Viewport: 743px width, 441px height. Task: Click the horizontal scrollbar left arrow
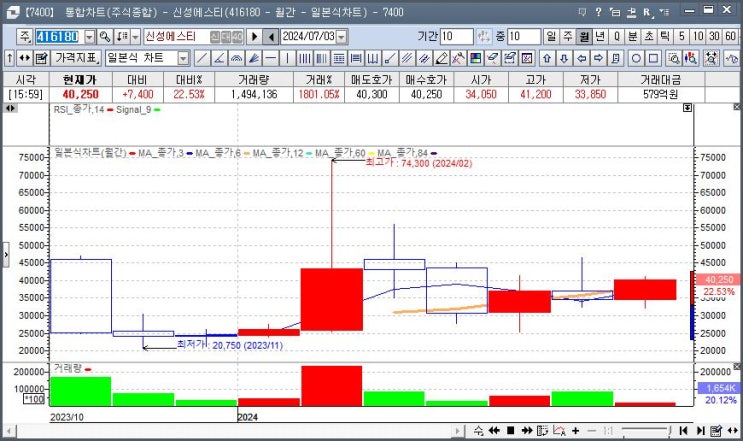coord(9,431)
